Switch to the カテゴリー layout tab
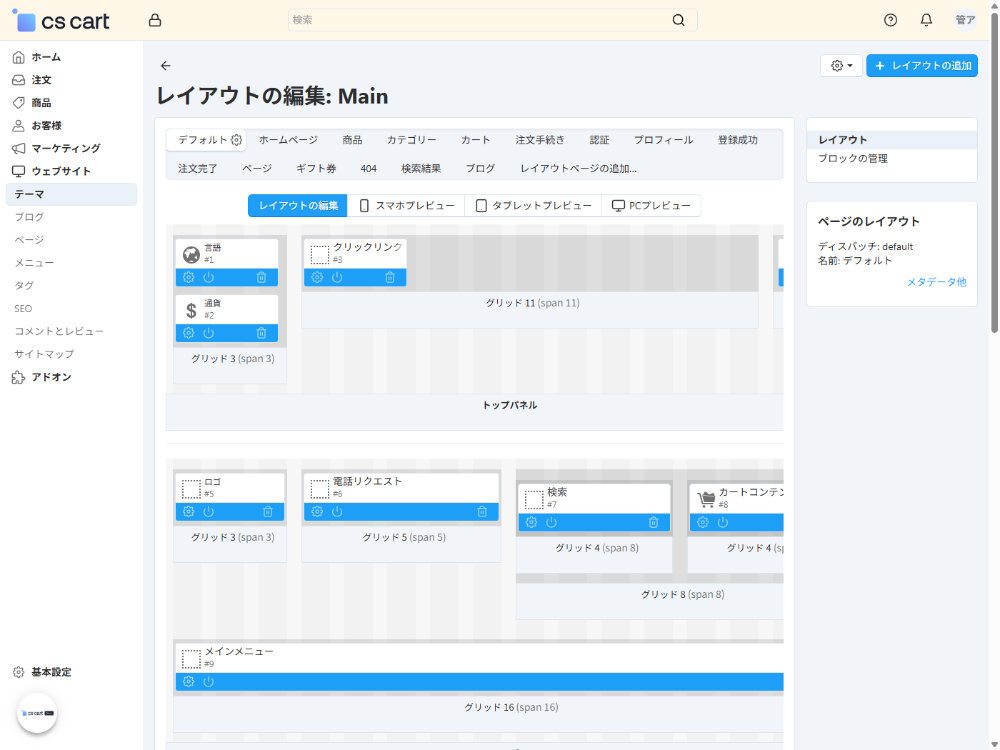 [411, 140]
